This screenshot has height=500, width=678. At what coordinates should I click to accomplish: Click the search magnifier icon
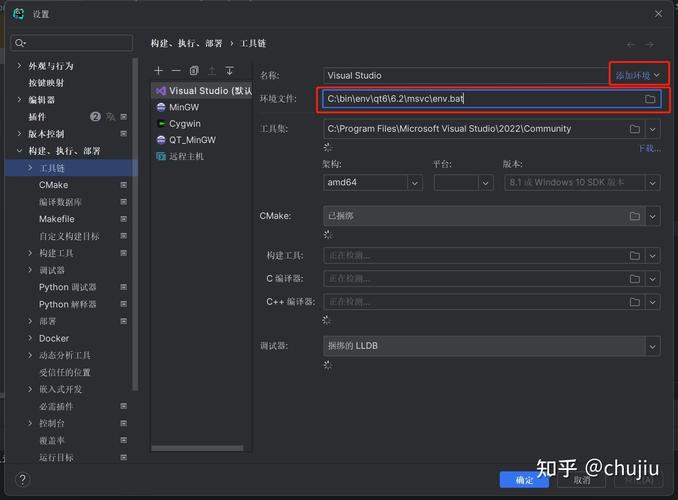[20, 43]
